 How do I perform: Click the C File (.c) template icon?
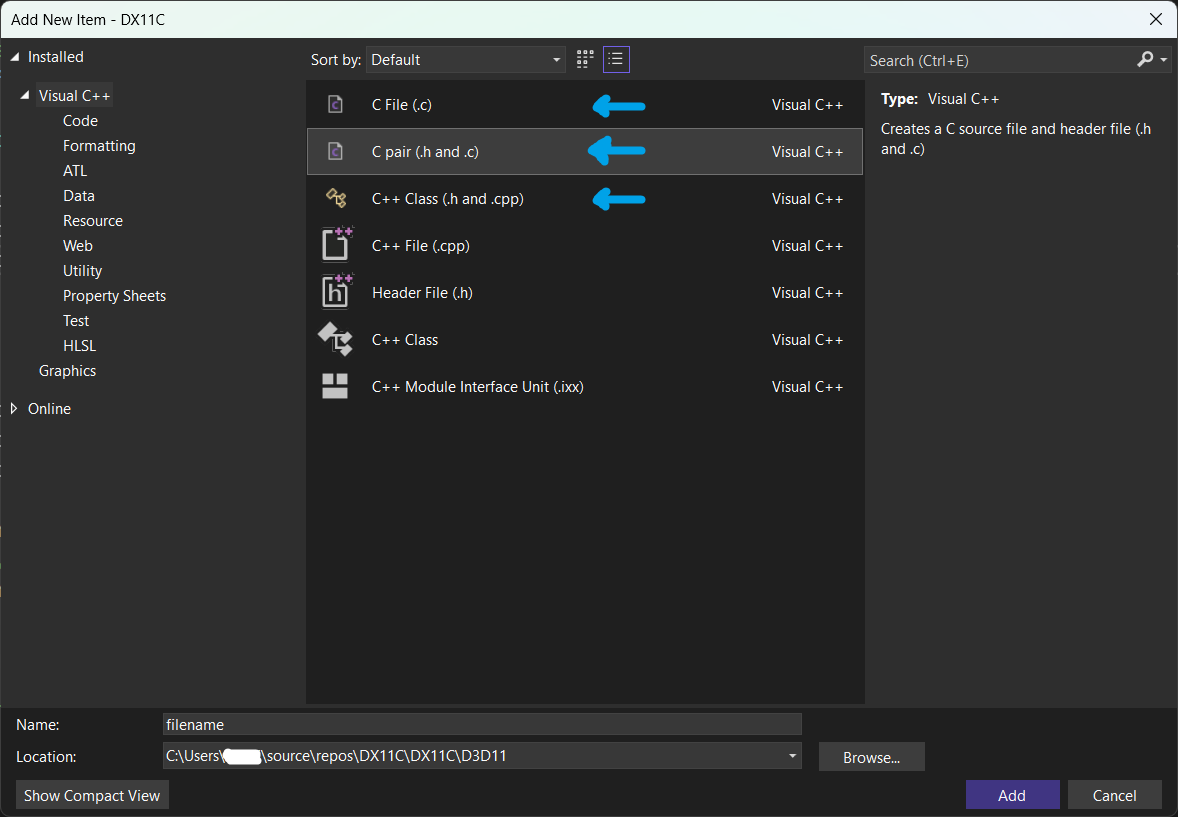[x=336, y=105]
